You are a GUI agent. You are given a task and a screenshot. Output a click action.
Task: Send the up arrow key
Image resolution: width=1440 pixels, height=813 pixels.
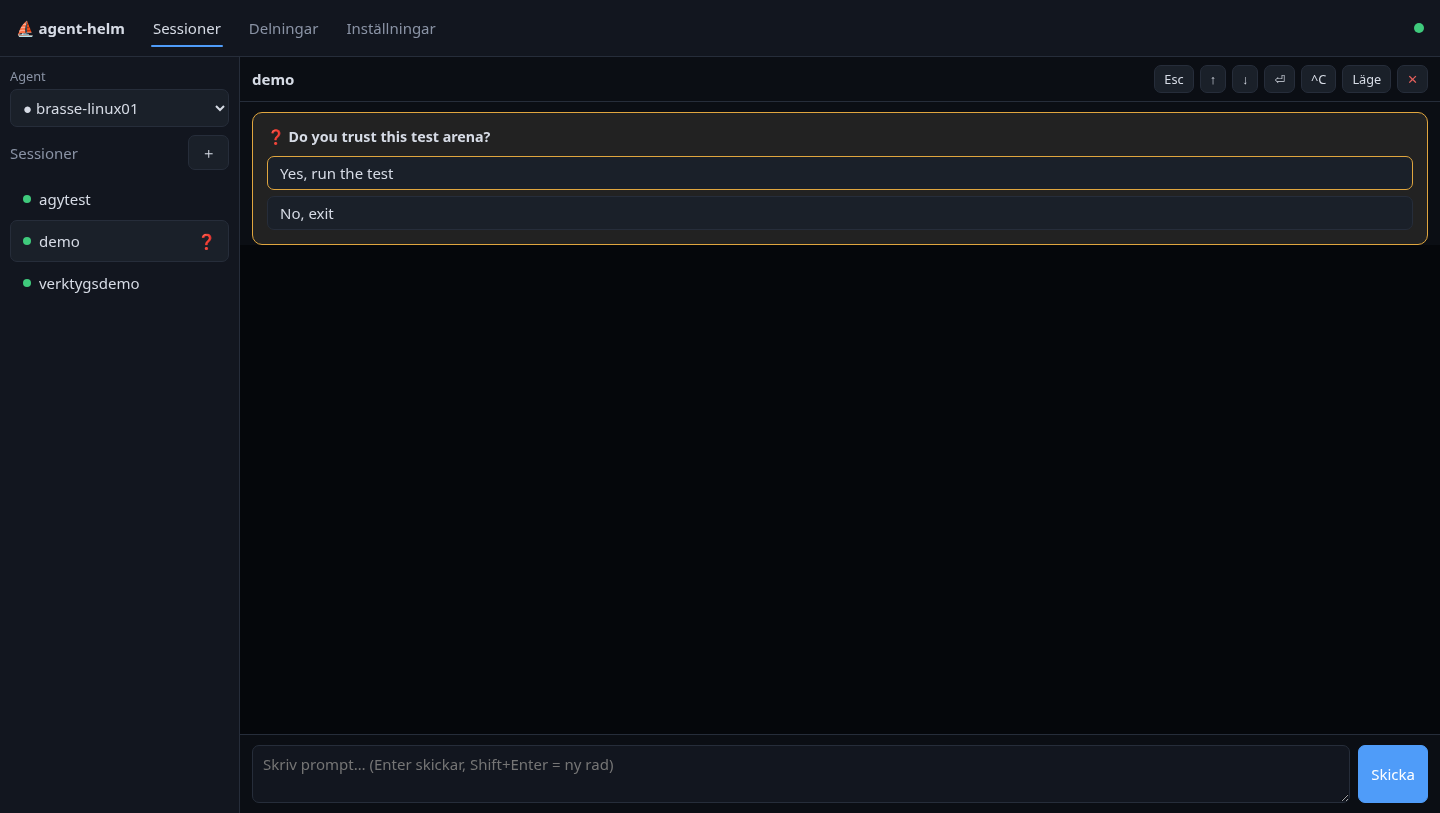[x=1213, y=79]
